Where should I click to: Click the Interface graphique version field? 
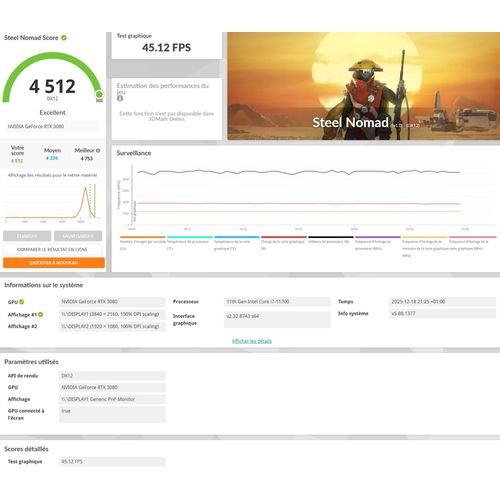(277, 319)
